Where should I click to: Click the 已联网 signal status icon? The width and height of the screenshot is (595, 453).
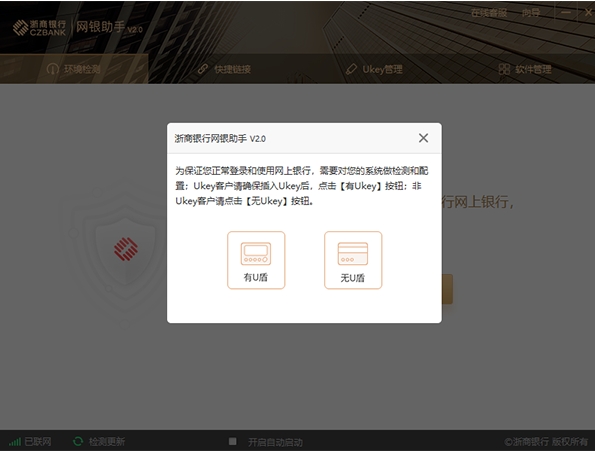point(15,442)
